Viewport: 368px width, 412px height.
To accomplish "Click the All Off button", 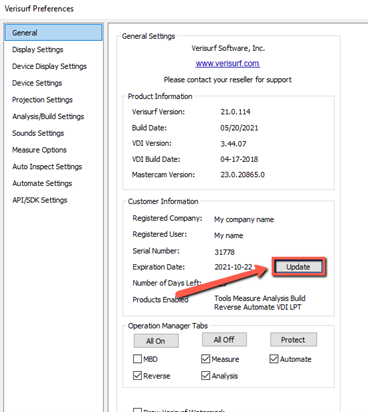I will [224, 339].
